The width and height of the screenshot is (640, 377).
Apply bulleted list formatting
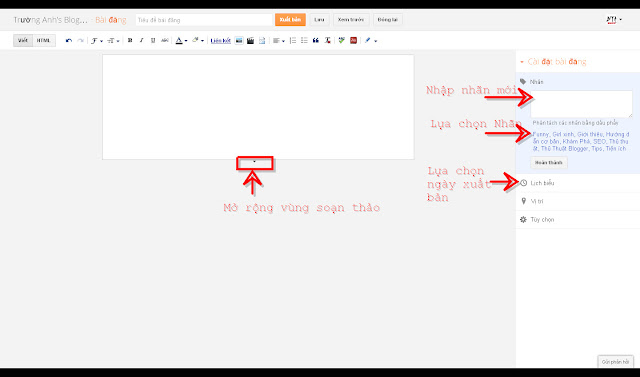click(304, 40)
